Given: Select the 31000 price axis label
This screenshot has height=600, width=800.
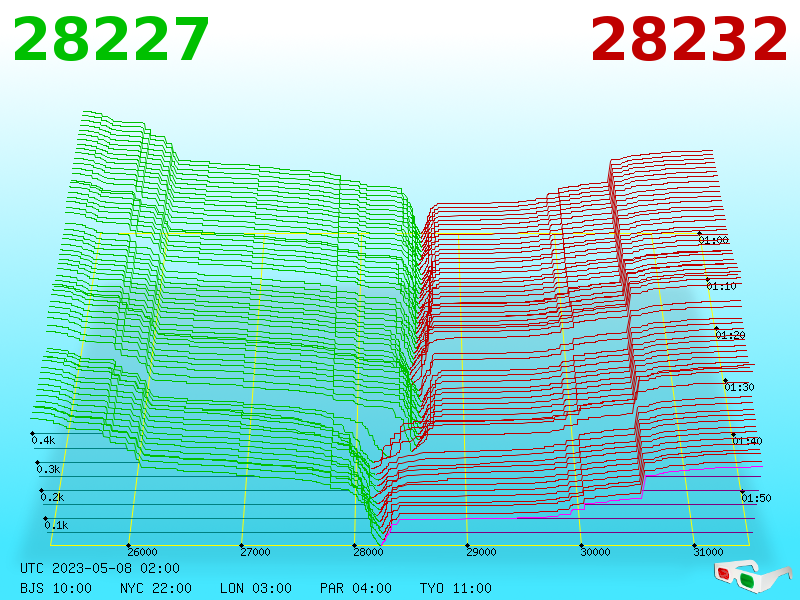Looking at the screenshot, I should 708,552.
